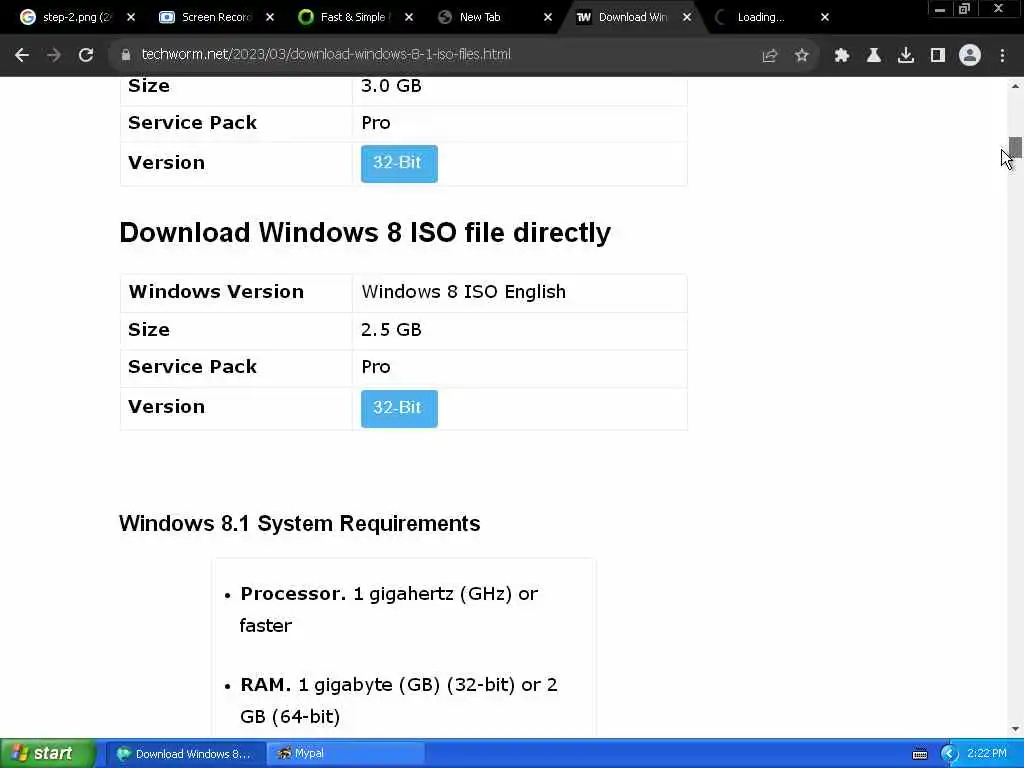Close the step-2.png tab

131,18
